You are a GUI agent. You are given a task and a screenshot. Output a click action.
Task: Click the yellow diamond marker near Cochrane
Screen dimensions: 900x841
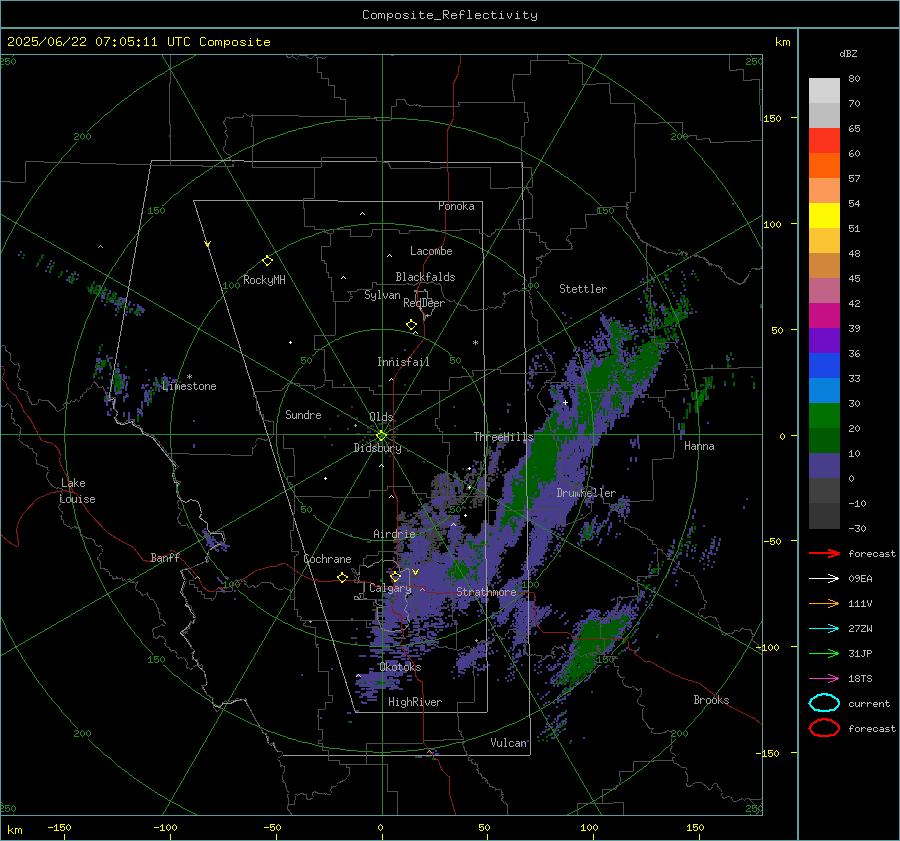pyautogui.click(x=342, y=578)
